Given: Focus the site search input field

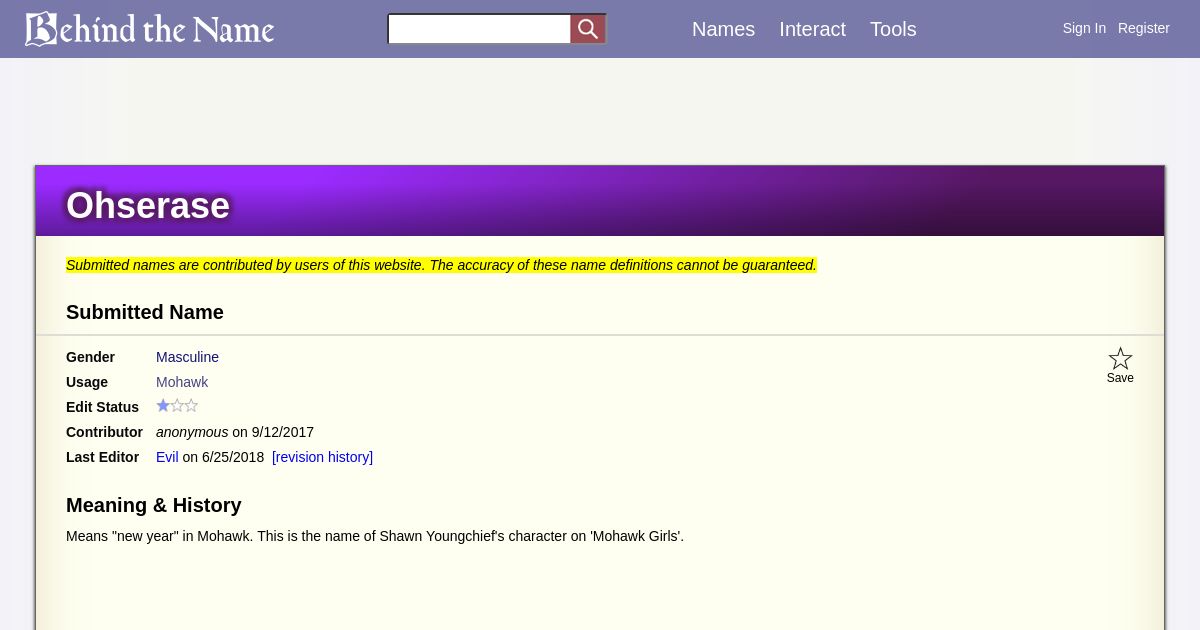Looking at the screenshot, I should [x=479, y=29].
